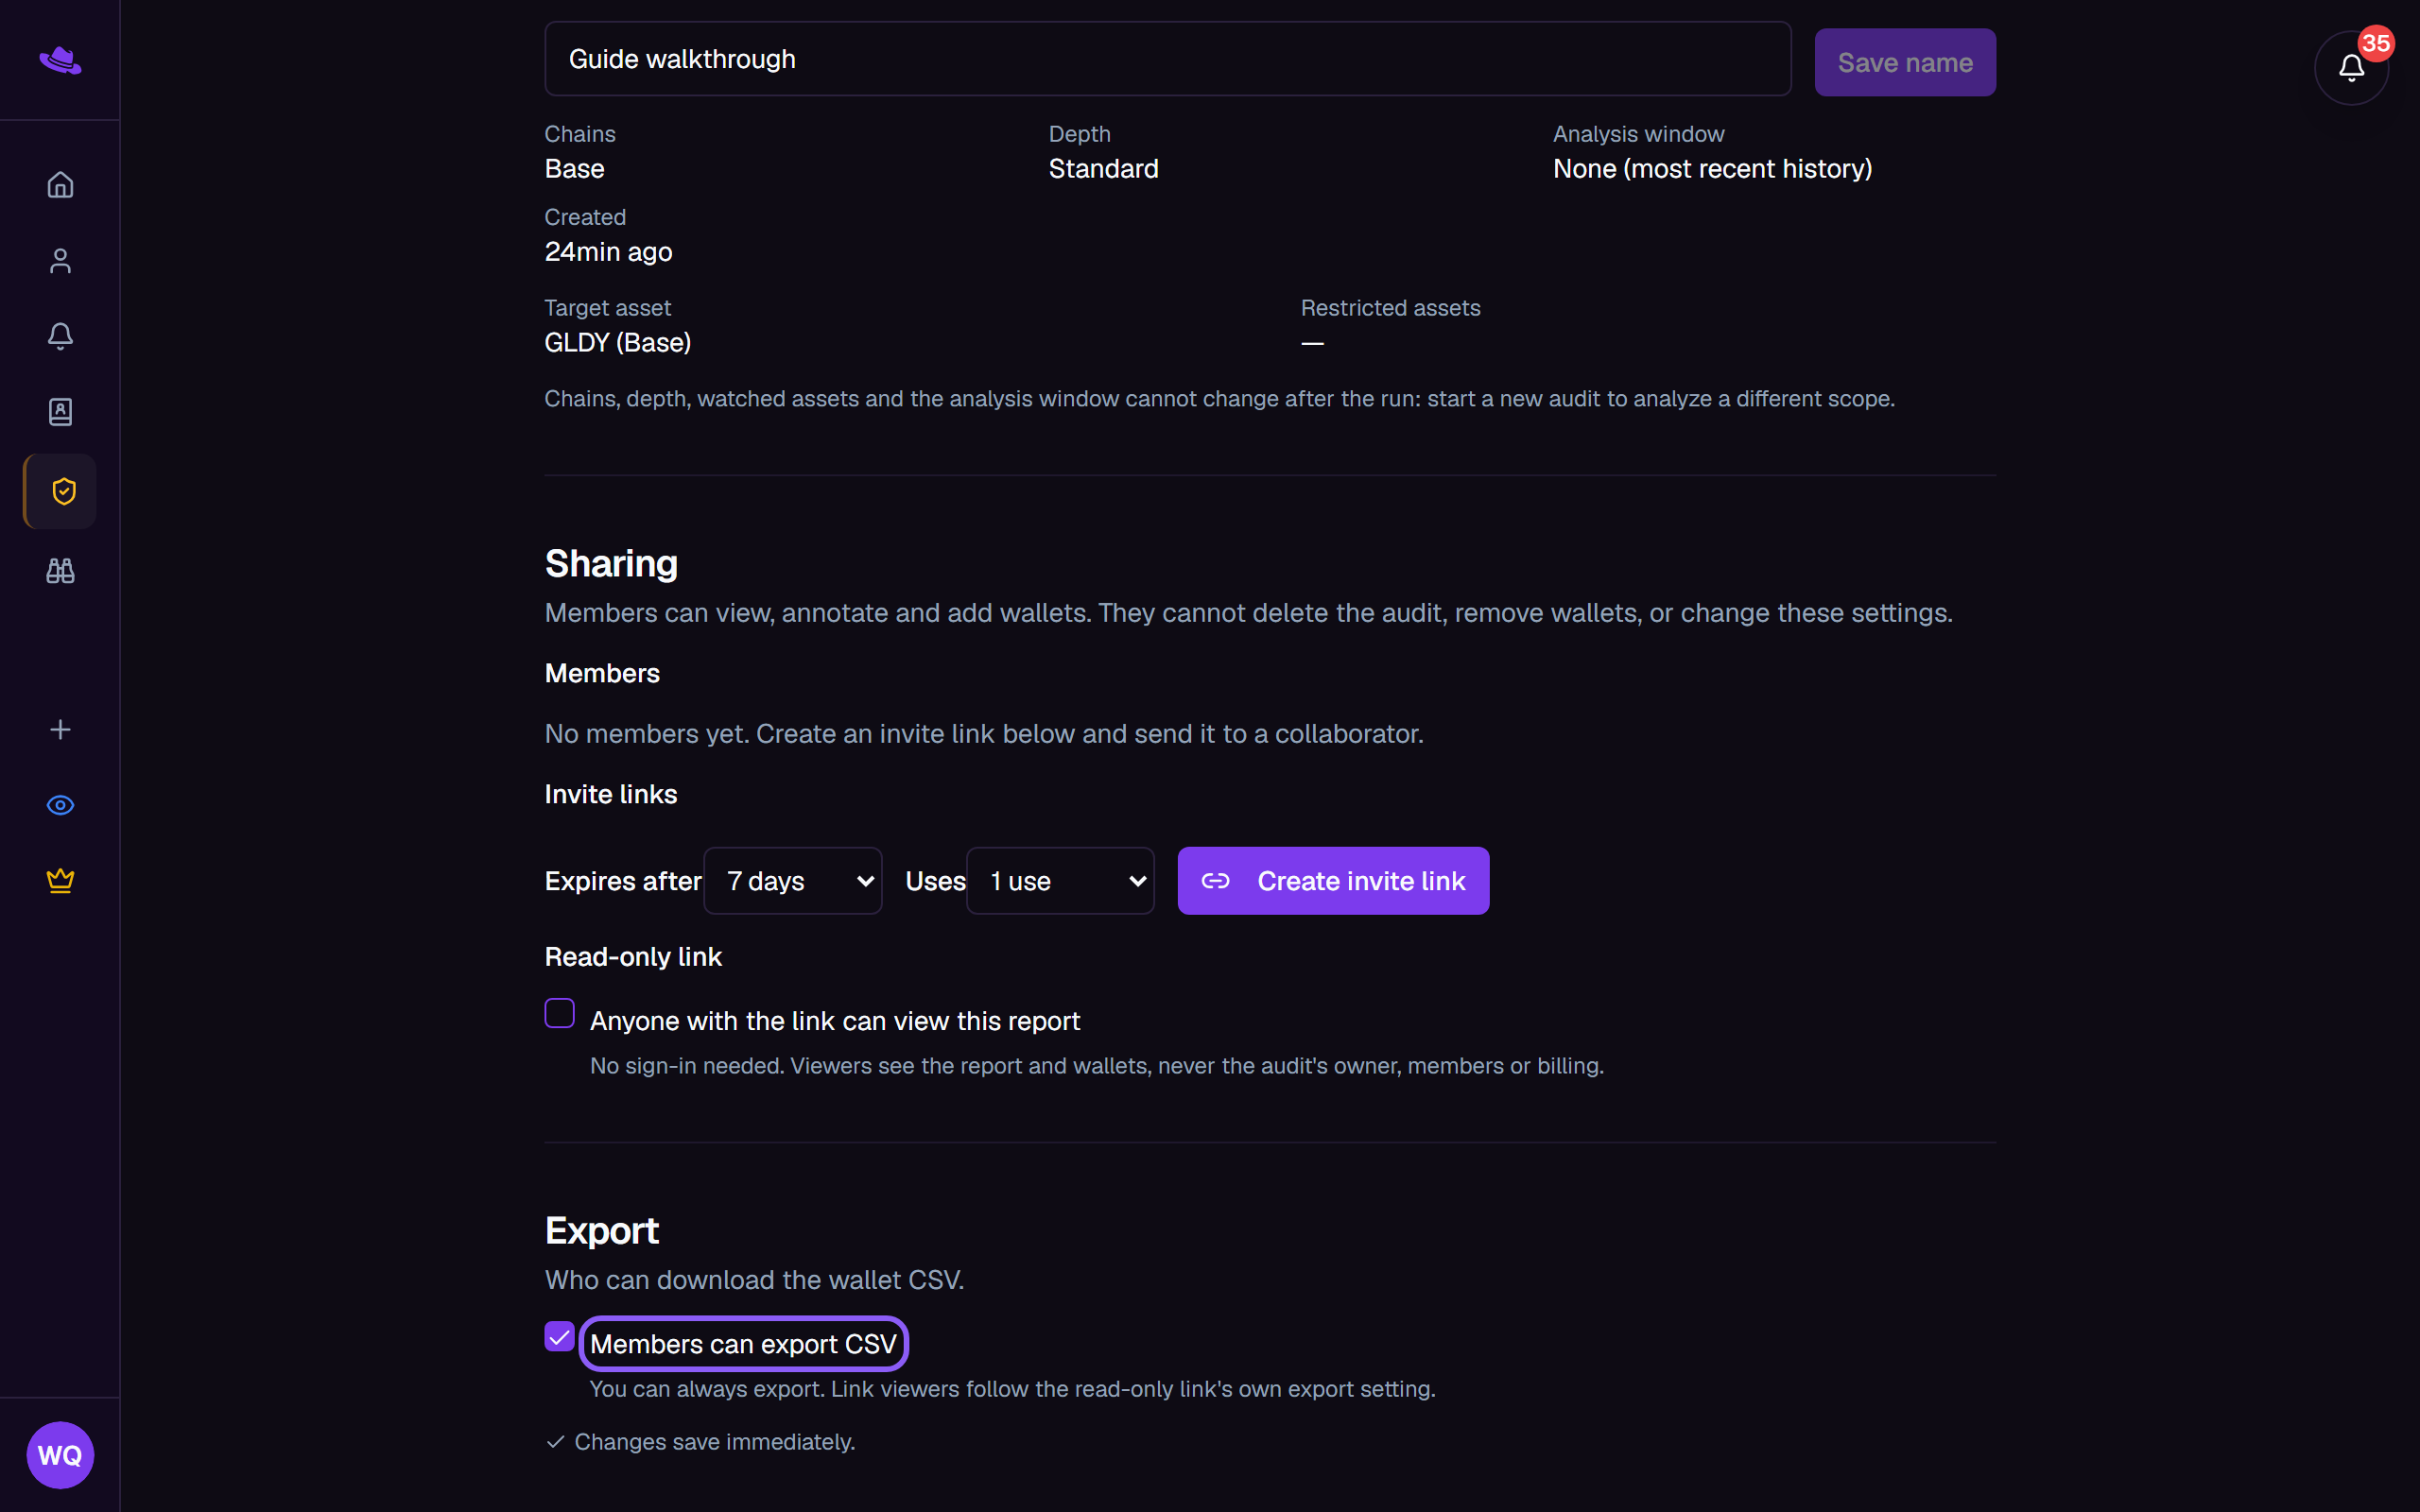Screen dimensions: 2420x1512
Task: Click the purple hat logo icon
Action: point(60,60)
